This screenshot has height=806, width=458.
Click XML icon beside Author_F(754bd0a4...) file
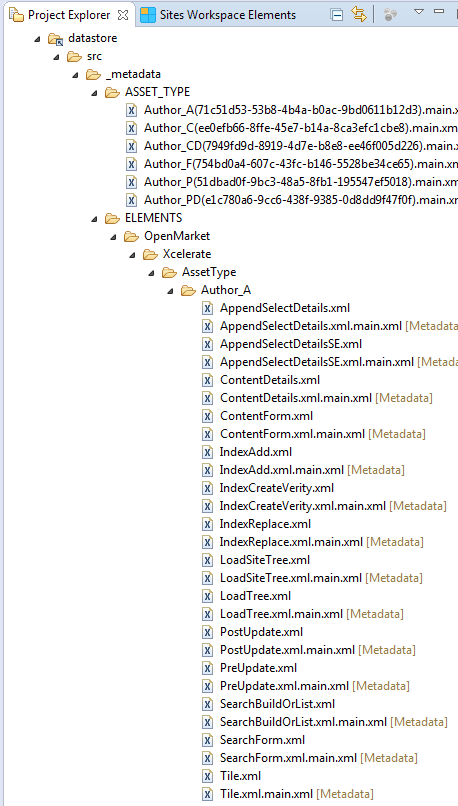[132, 164]
